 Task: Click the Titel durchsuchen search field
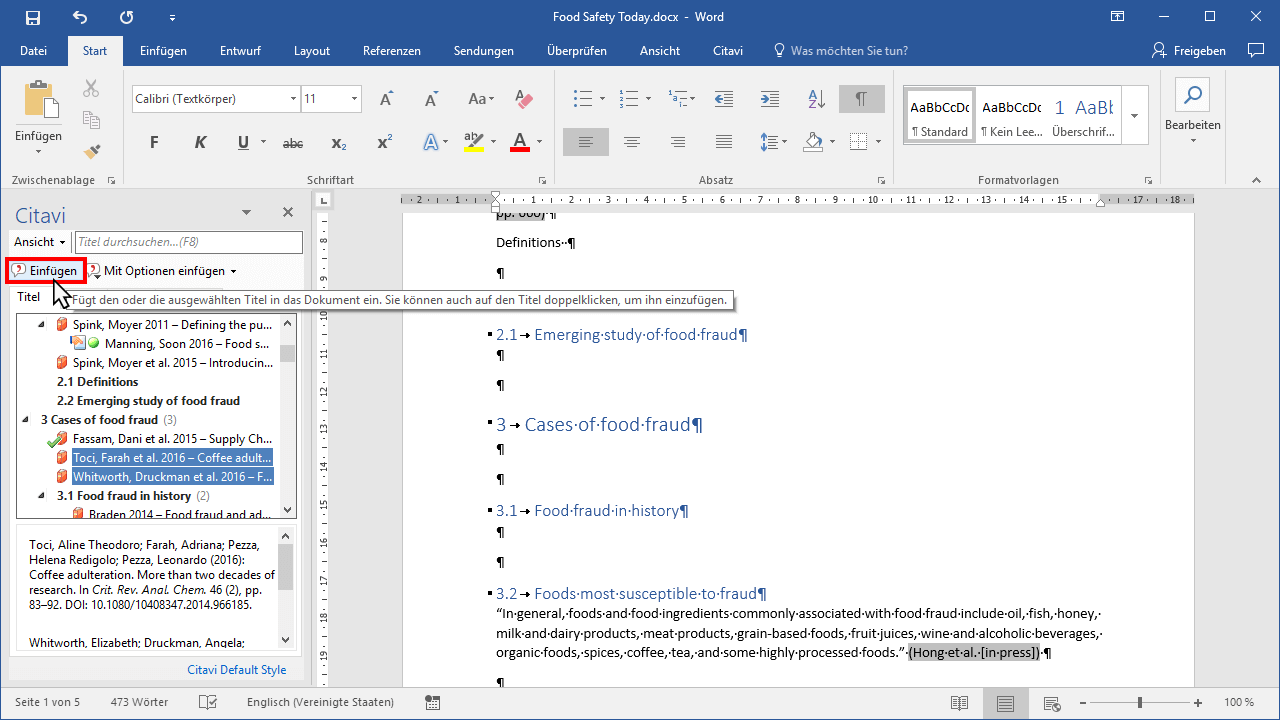point(188,242)
